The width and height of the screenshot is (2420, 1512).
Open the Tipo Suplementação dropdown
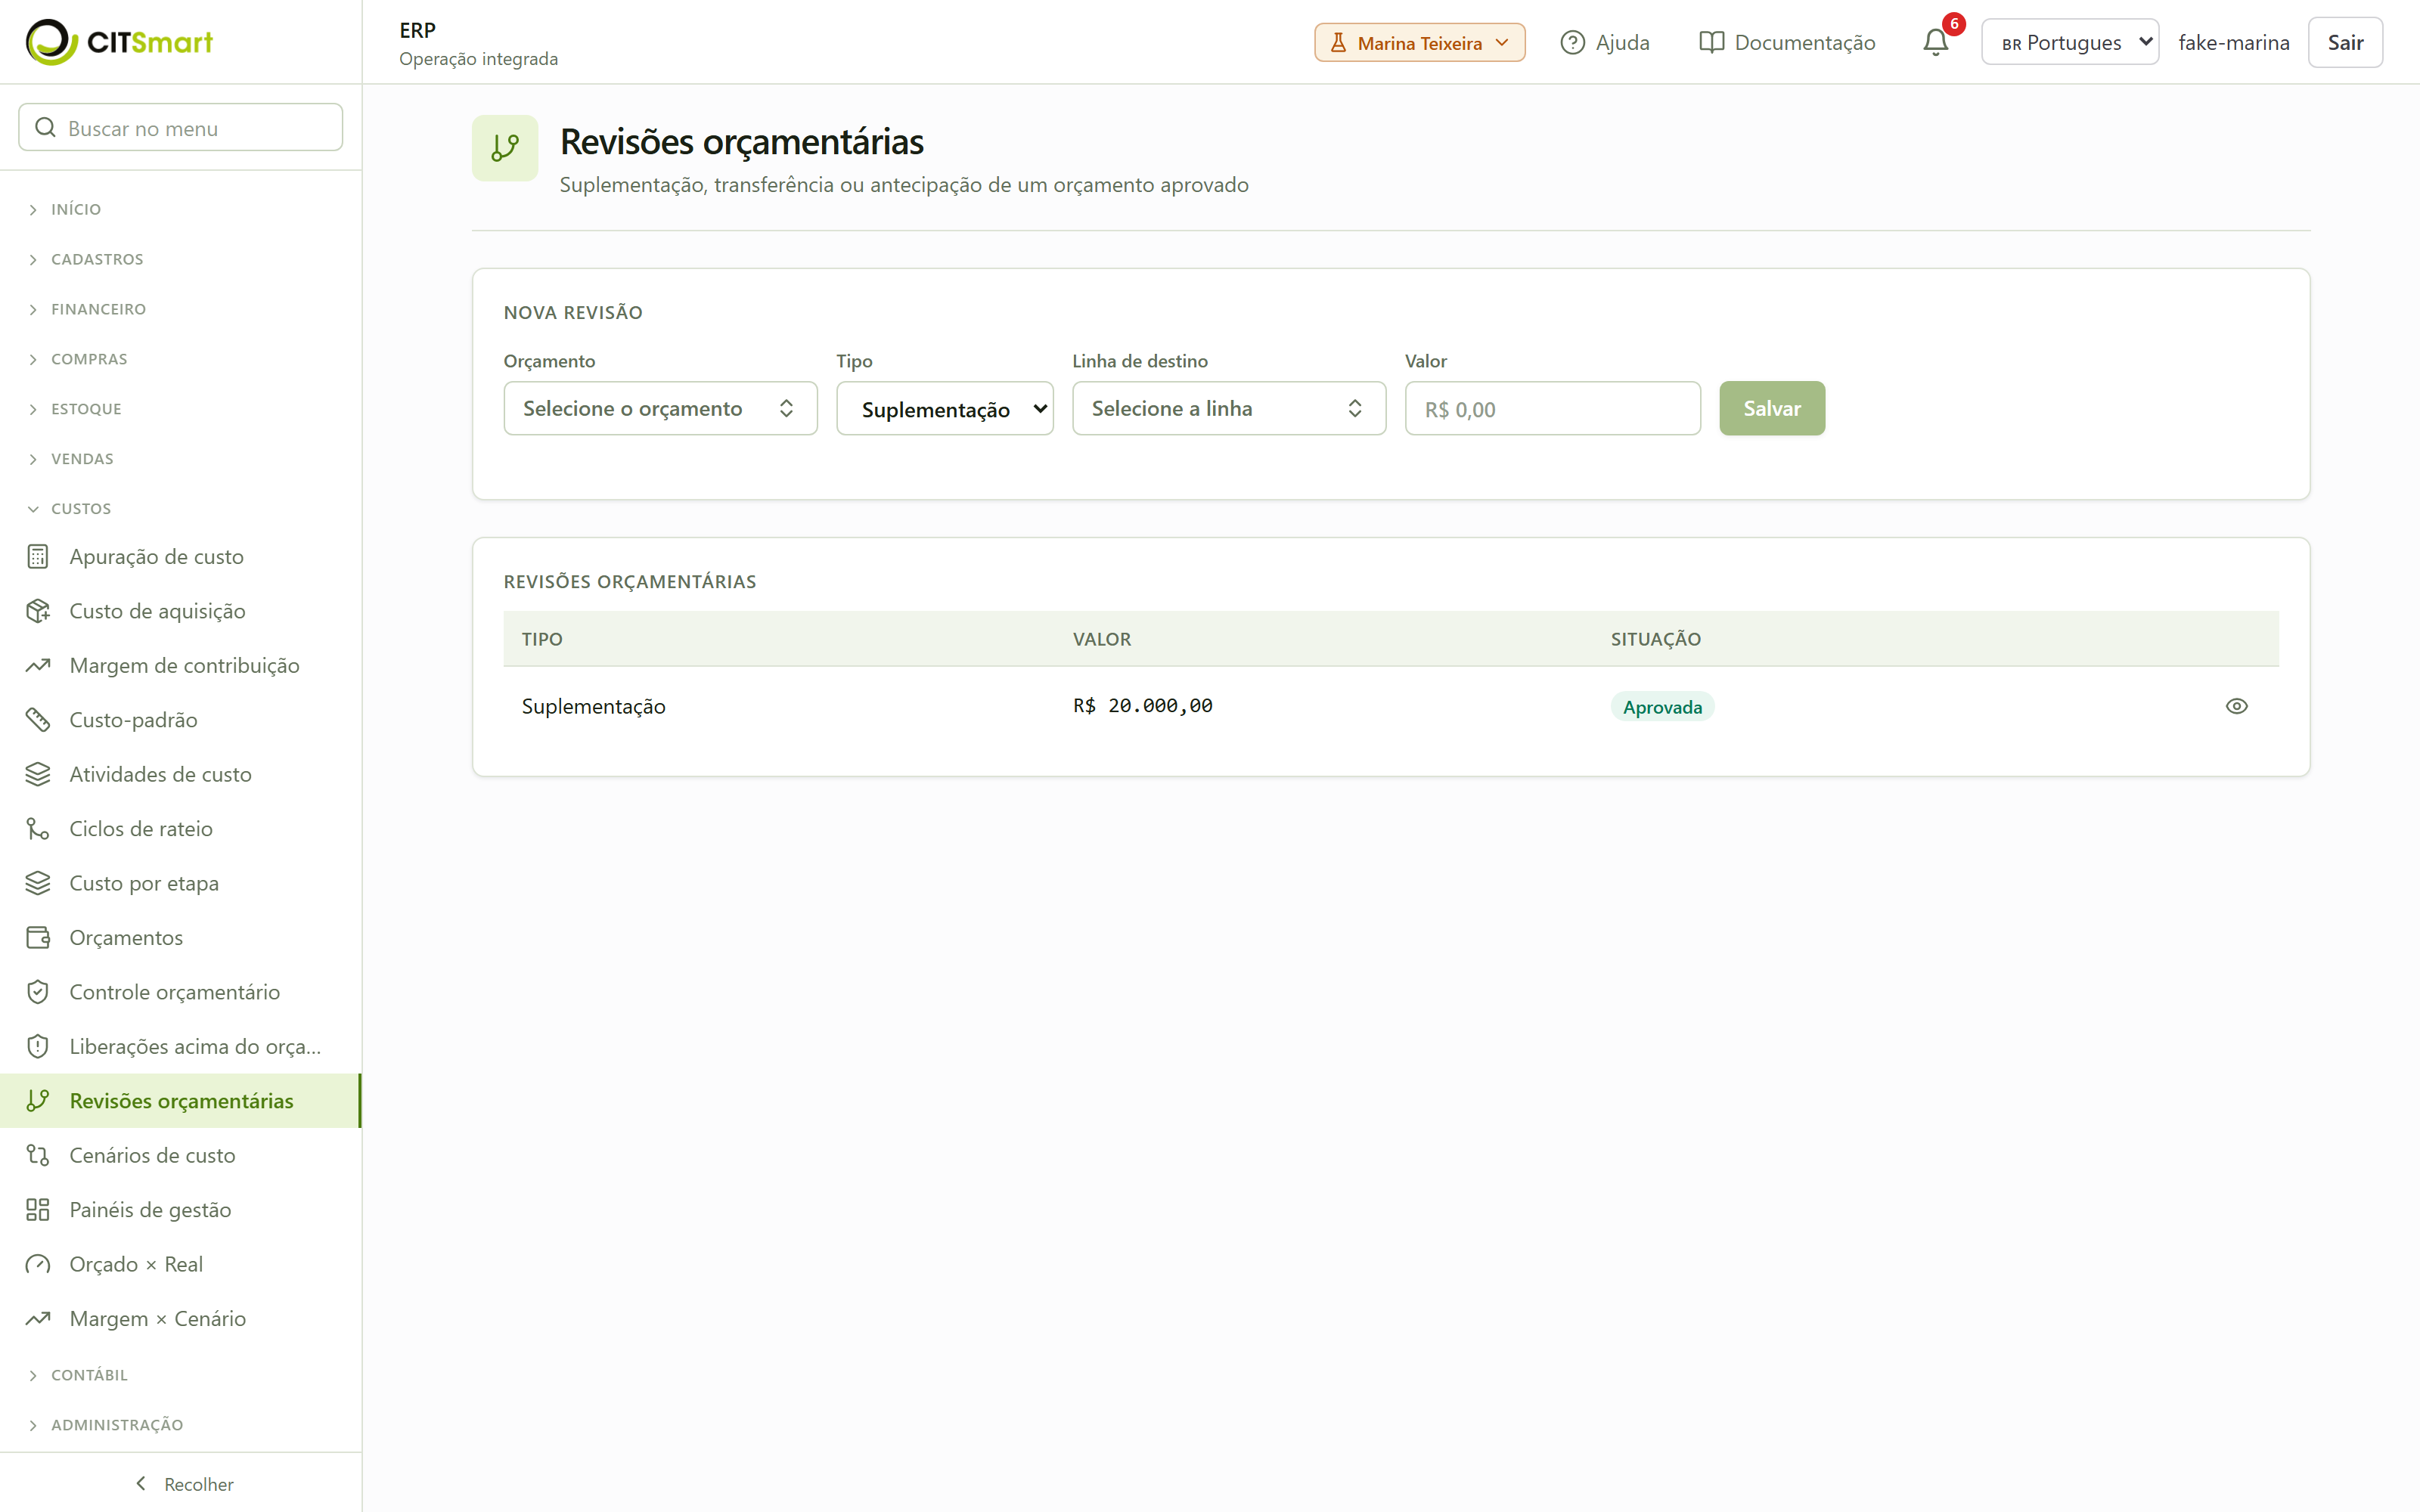[x=944, y=408]
